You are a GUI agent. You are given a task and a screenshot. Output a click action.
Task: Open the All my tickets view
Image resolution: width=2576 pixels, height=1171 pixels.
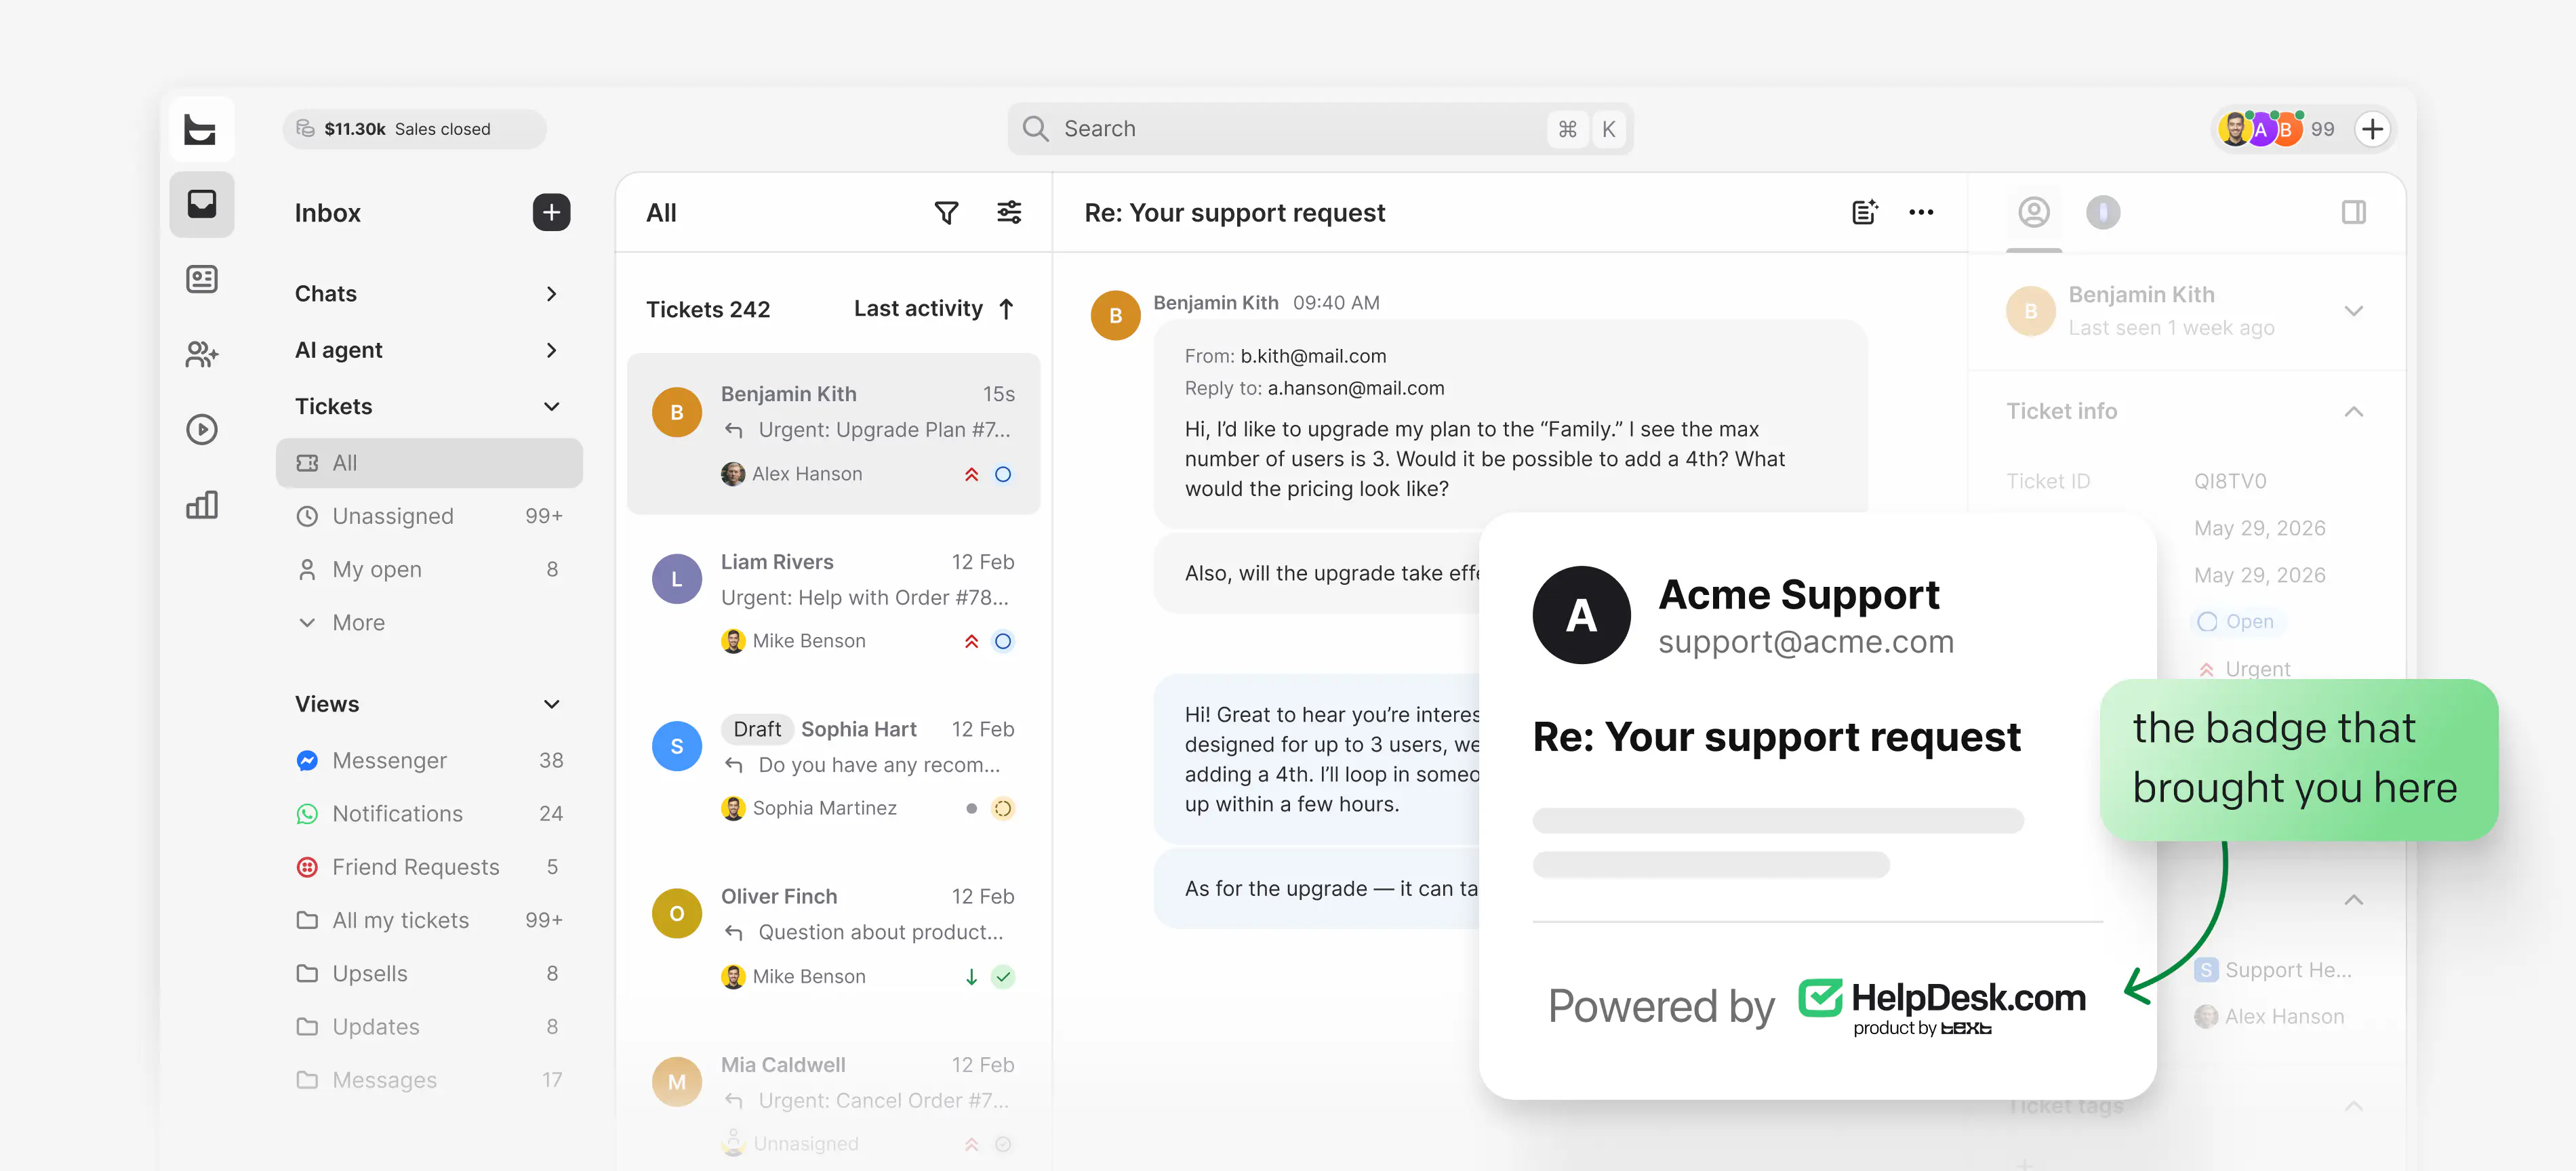pos(429,920)
